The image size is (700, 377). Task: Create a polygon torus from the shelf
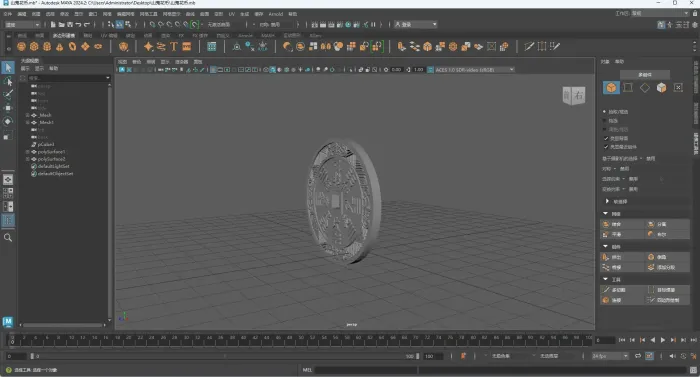pos(72,46)
